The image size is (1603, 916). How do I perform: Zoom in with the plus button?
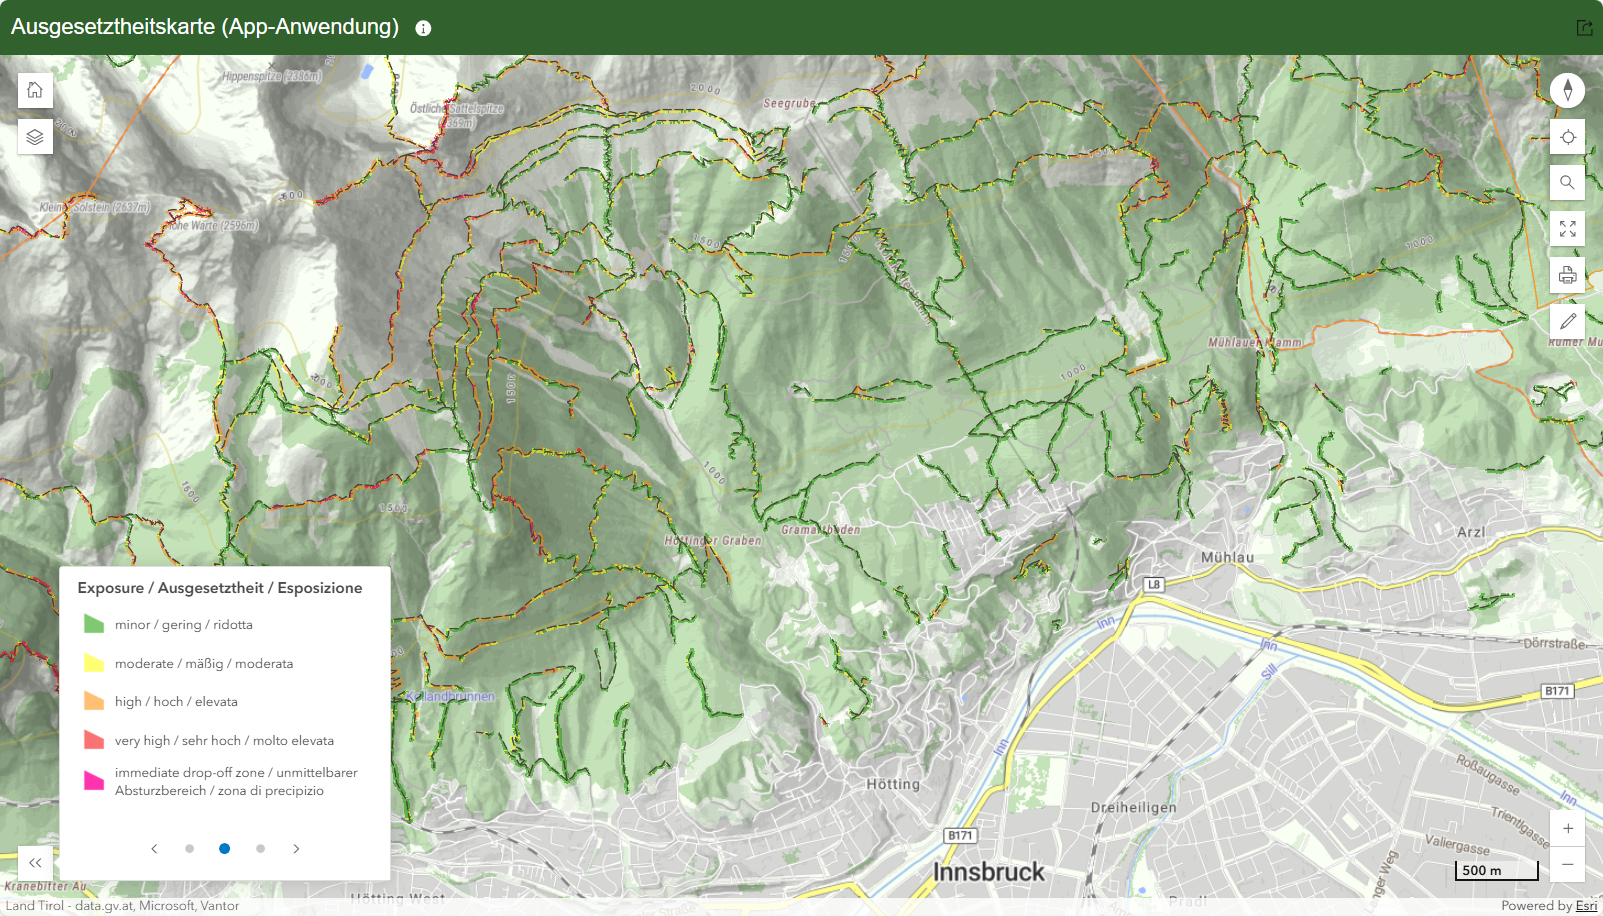pyautogui.click(x=1567, y=828)
